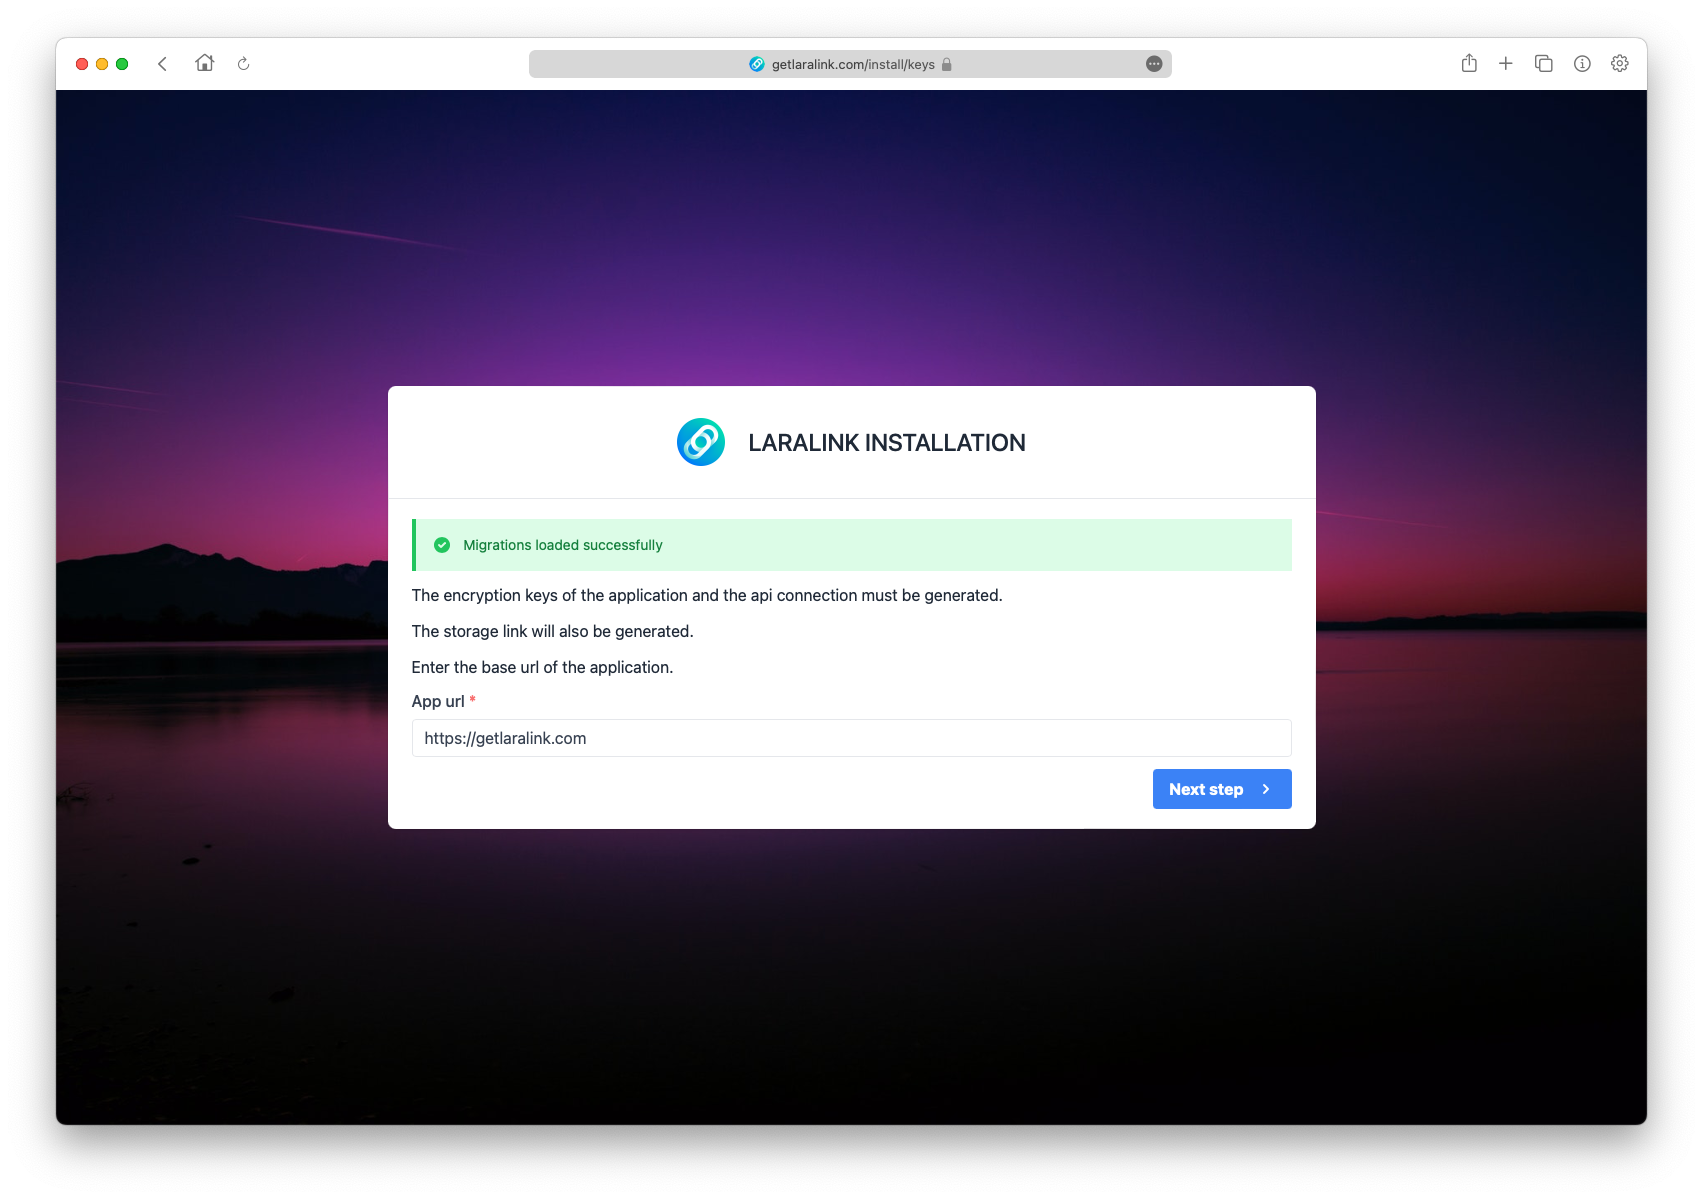Minimize the window with the yellow button

102,64
